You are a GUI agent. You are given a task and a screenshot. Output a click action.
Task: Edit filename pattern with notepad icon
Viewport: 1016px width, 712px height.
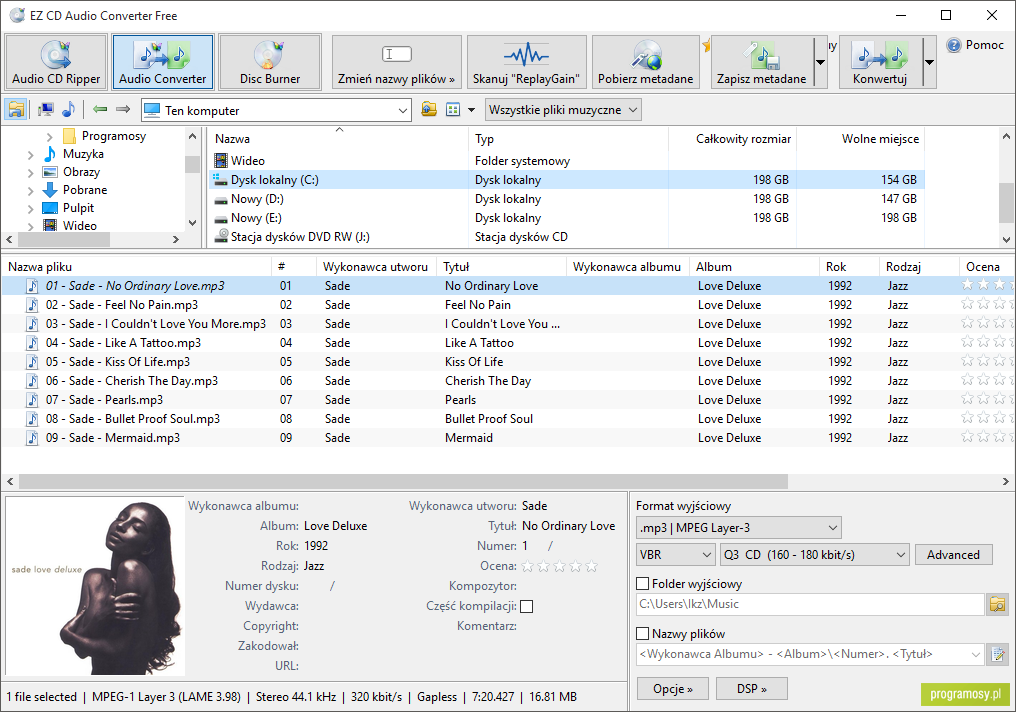998,654
